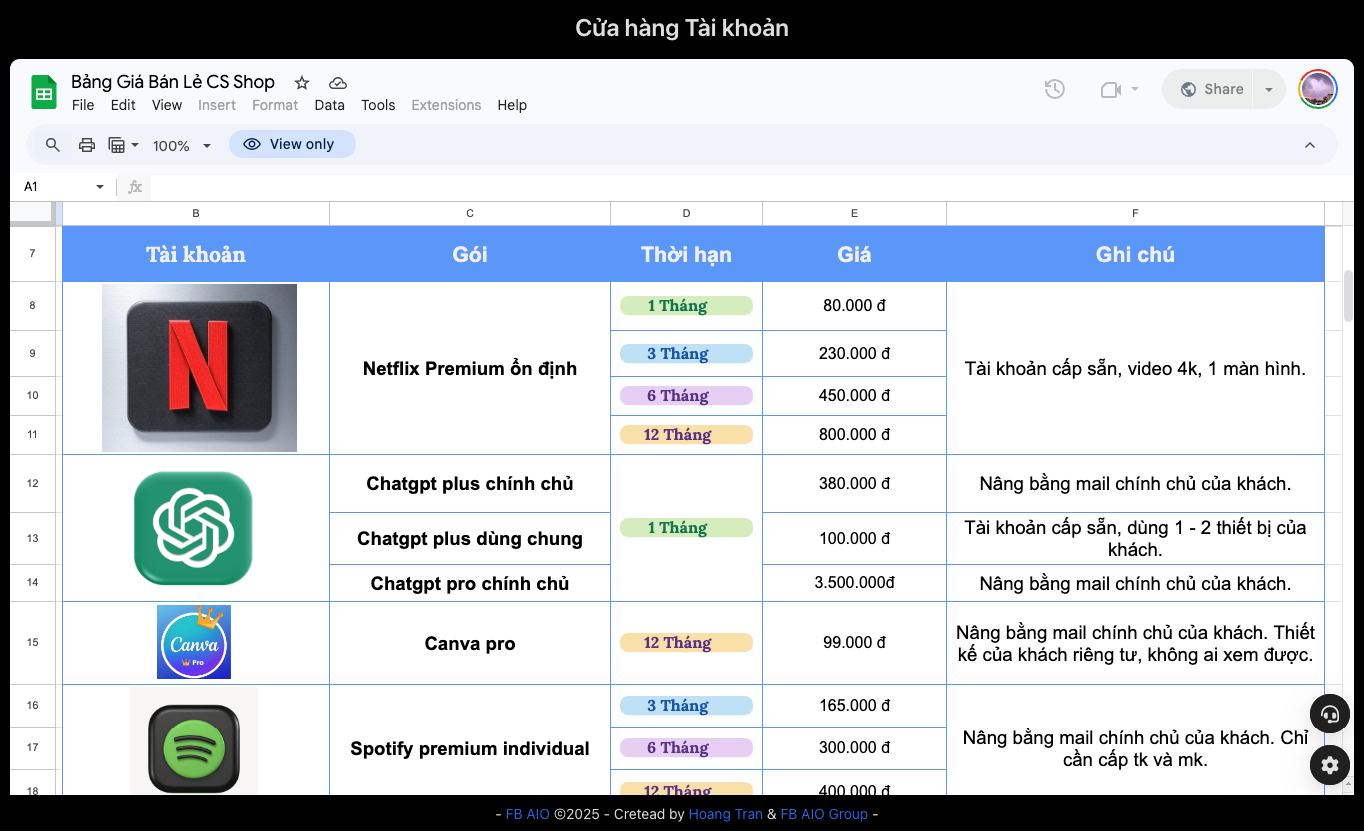
Task: Open version history clock icon
Action: click(x=1054, y=89)
